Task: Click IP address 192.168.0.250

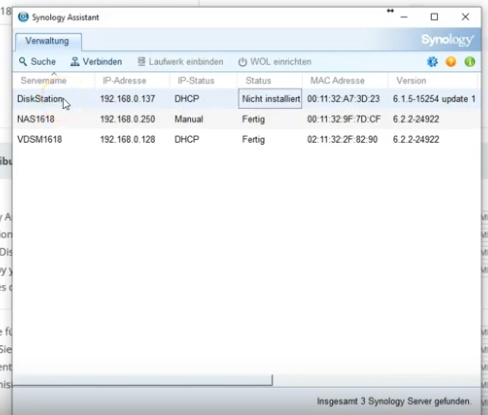Action: pos(127,119)
